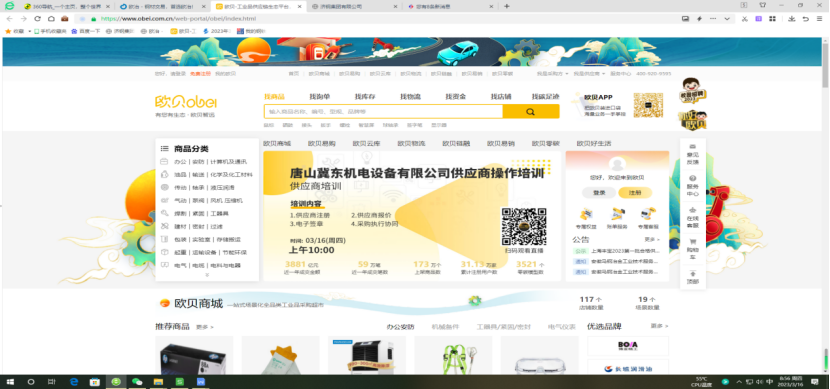Select the 找资金 search tab

(x=456, y=97)
